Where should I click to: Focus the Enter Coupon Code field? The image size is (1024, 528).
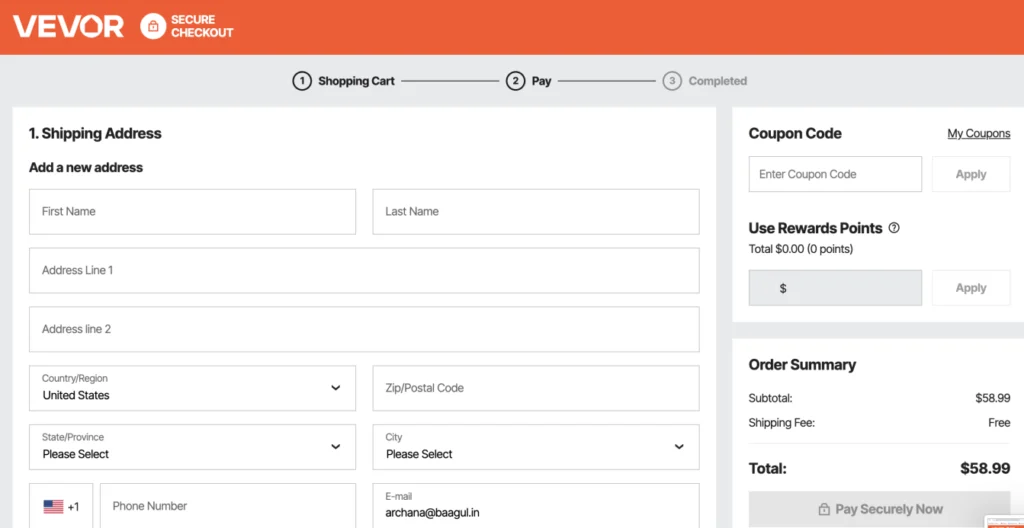point(835,174)
